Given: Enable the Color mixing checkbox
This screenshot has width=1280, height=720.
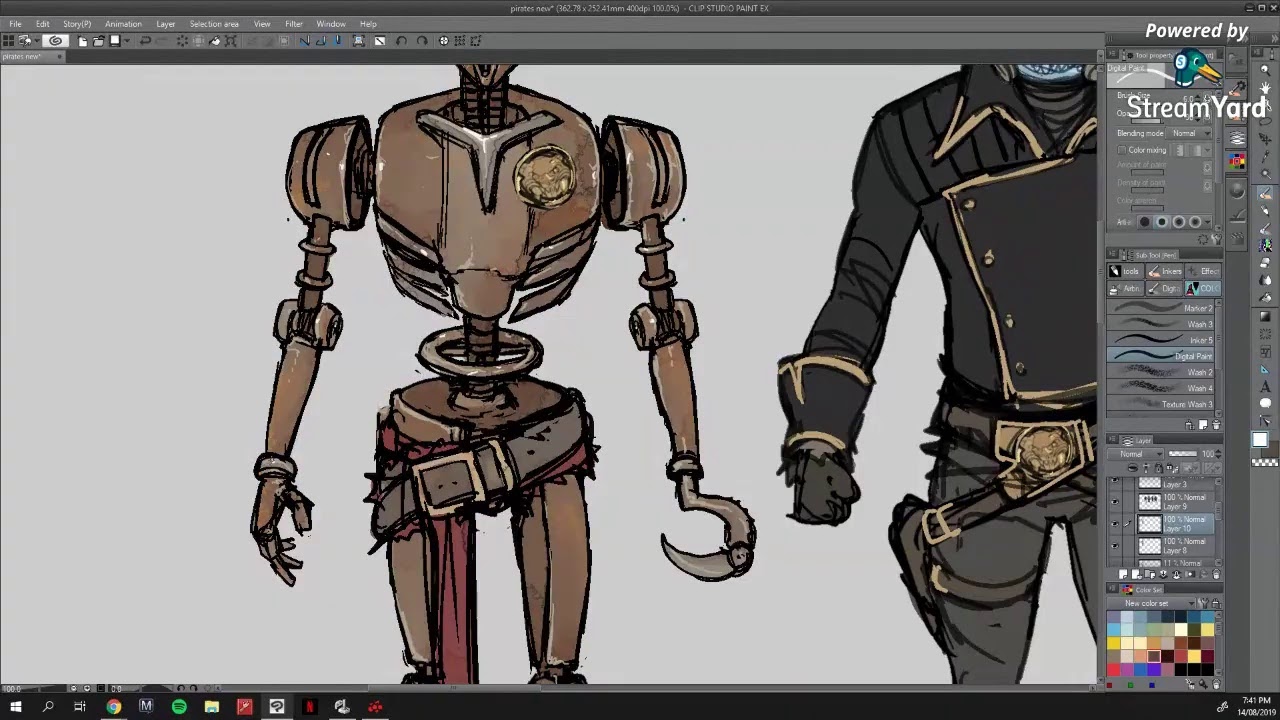Looking at the screenshot, I should tap(1122, 150).
